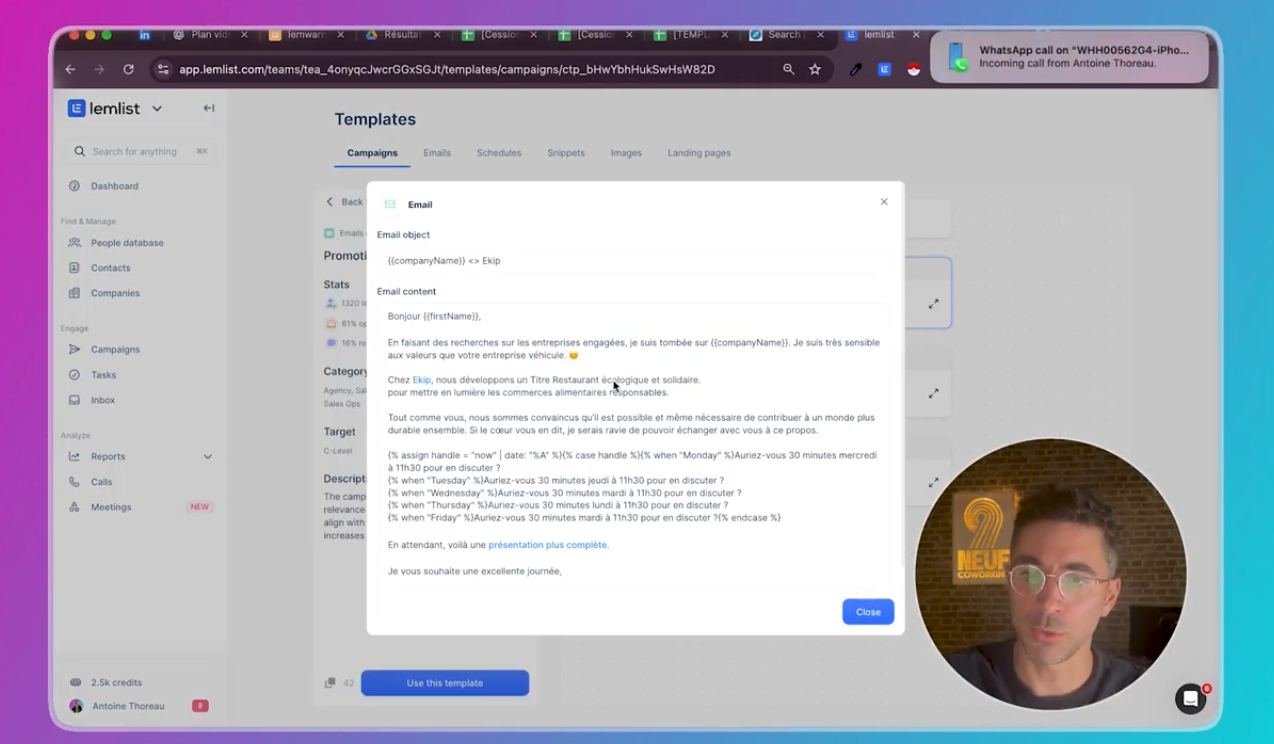This screenshot has height=744, width=1274.
Task: Open Companies via its building icon
Action: 74,293
